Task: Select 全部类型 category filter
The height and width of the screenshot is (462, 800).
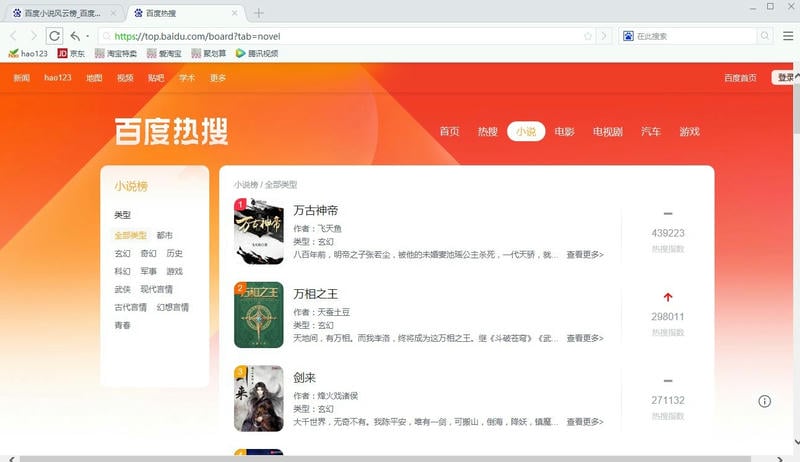Action: (x=131, y=235)
